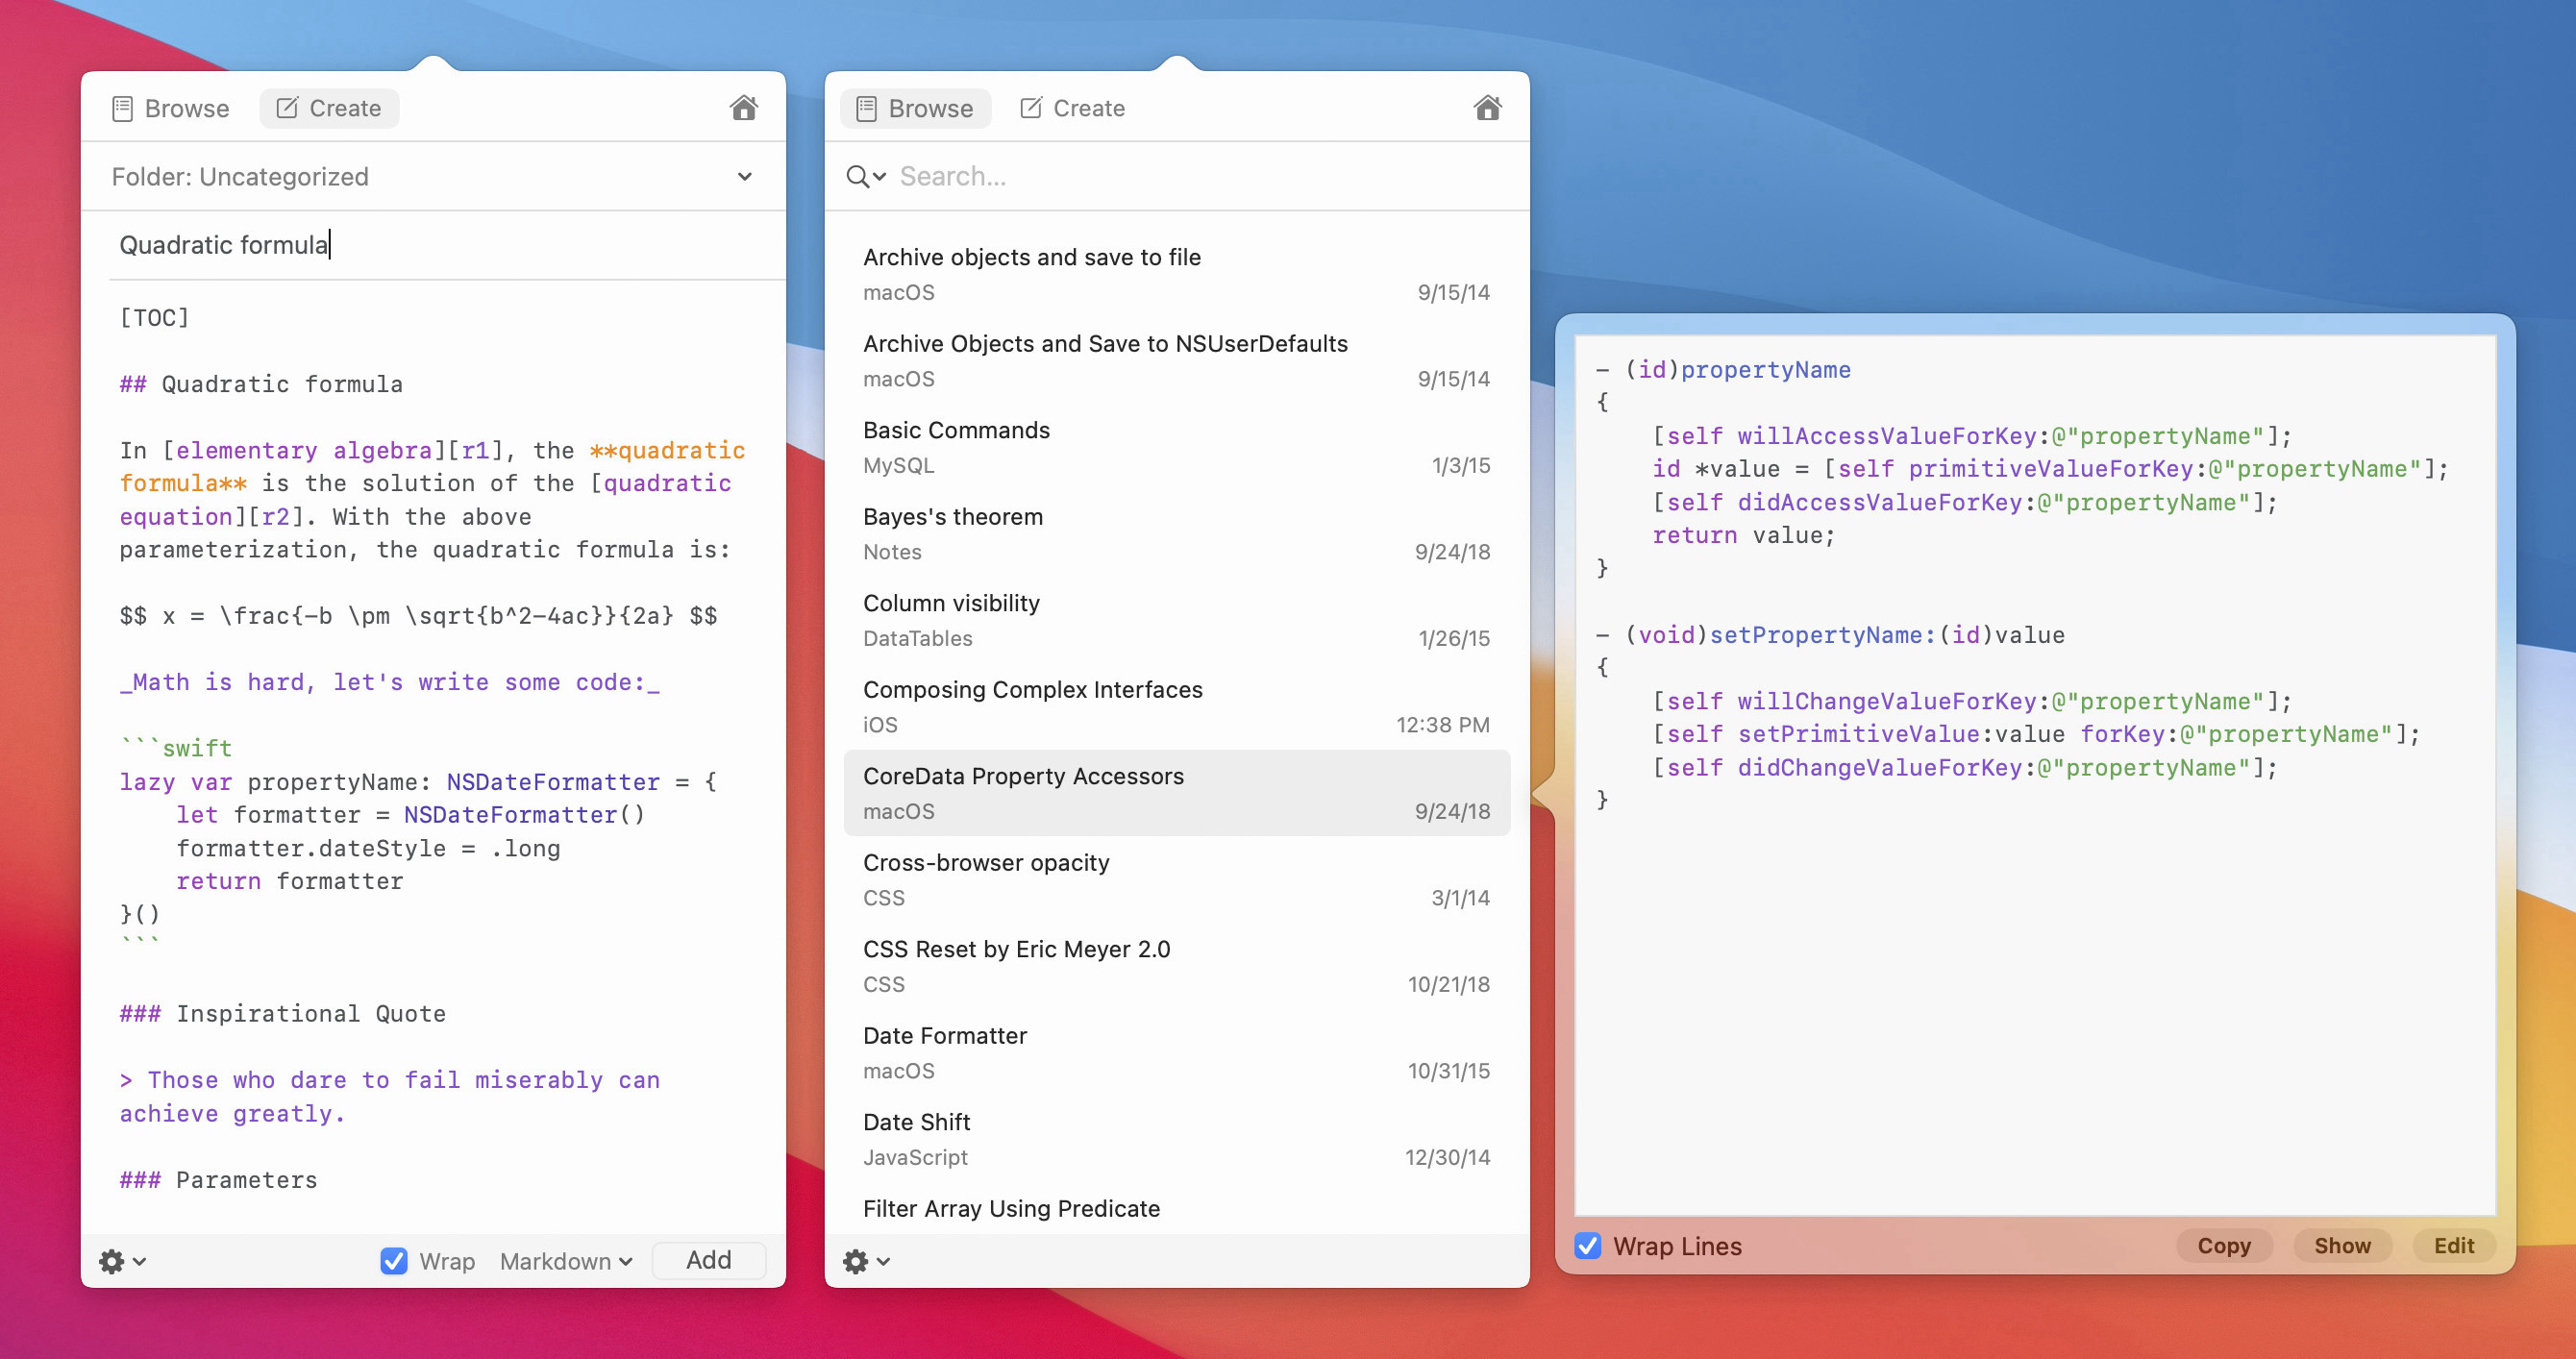Open the 'Cross-browser opacity' CSS snippet
The height and width of the screenshot is (1359, 2576).
click(x=1176, y=880)
